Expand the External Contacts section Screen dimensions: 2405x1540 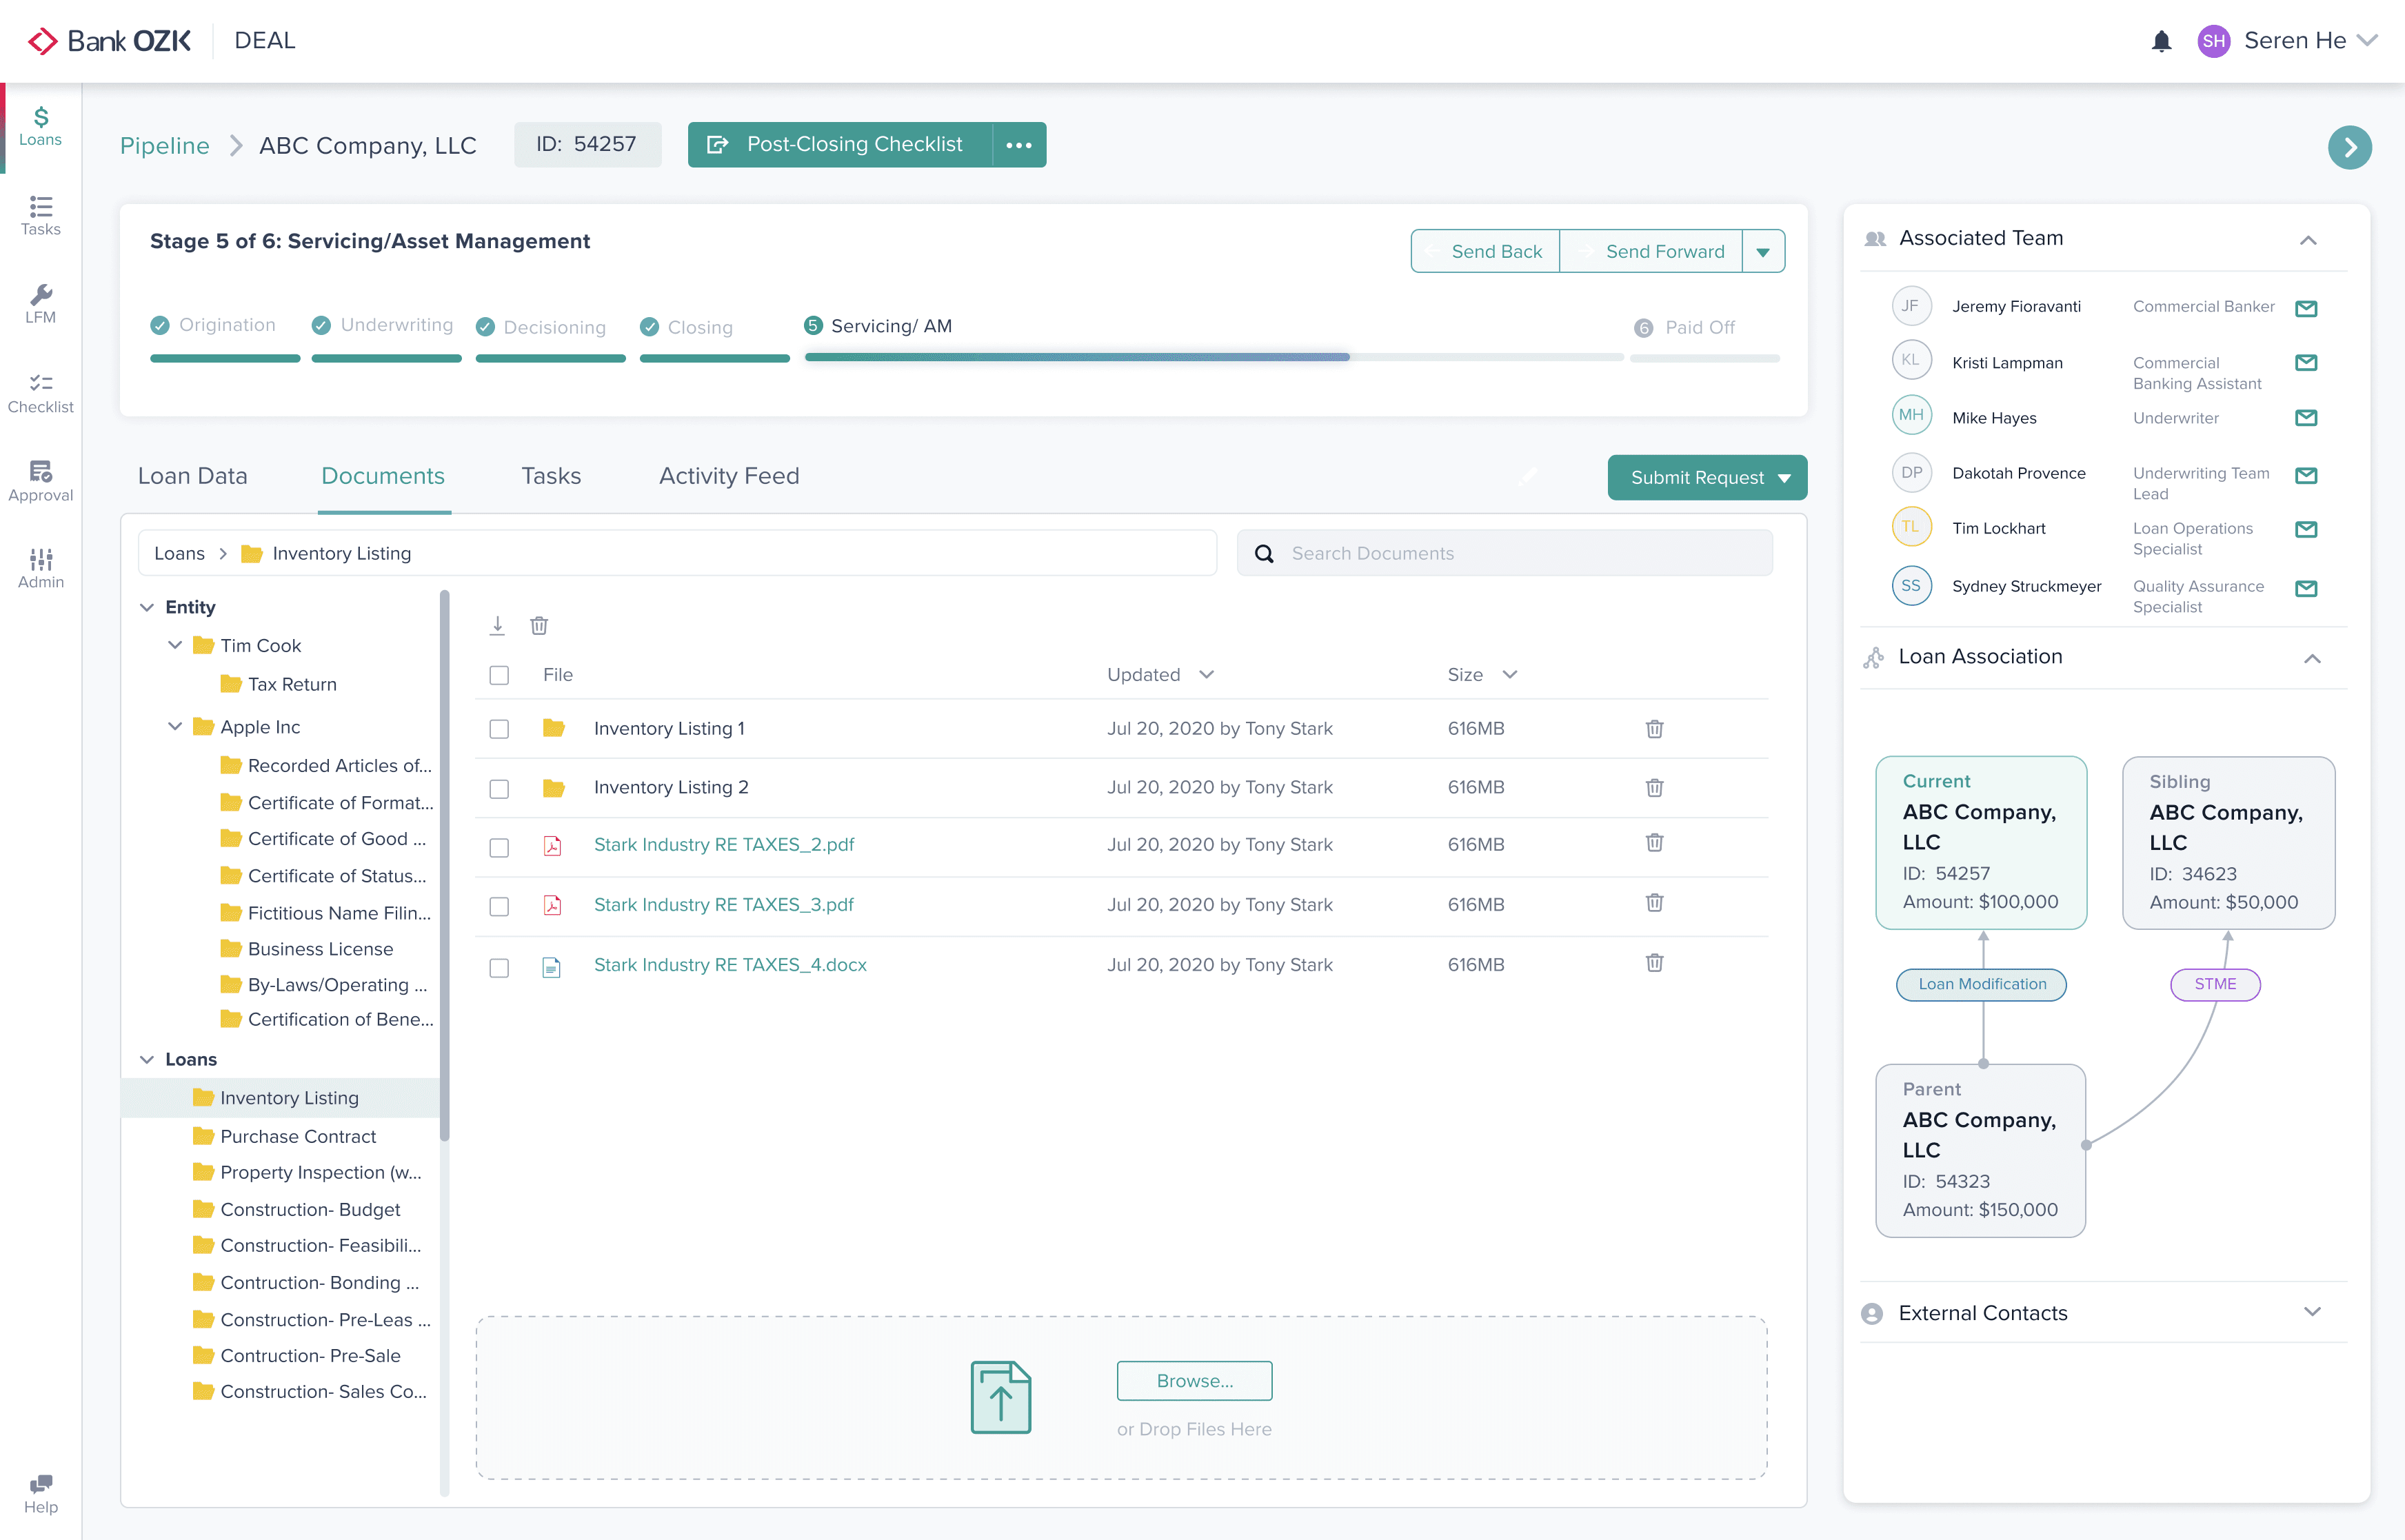pos(2311,1312)
